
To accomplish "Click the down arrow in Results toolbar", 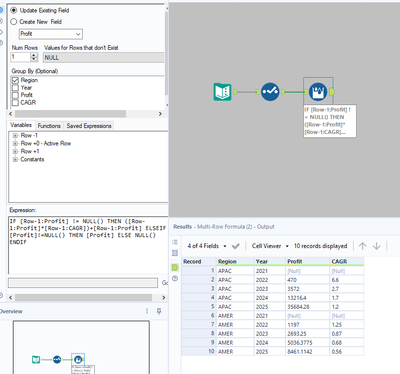I will tap(376, 246).
